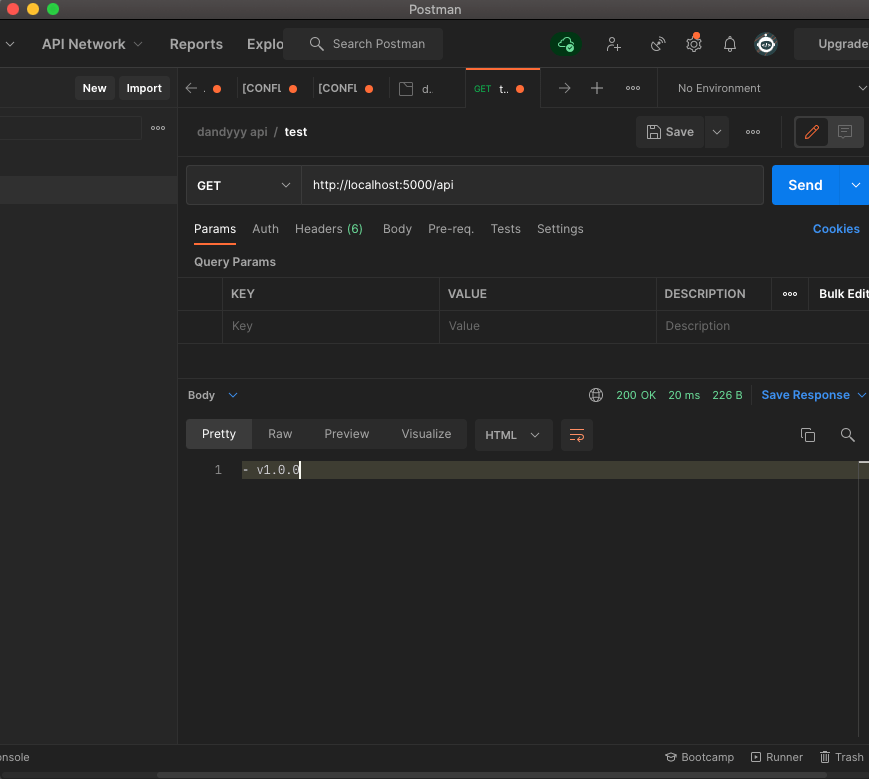The width and height of the screenshot is (869, 779).
Task: Toggle line wrap in response
Action: [x=577, y=435]
